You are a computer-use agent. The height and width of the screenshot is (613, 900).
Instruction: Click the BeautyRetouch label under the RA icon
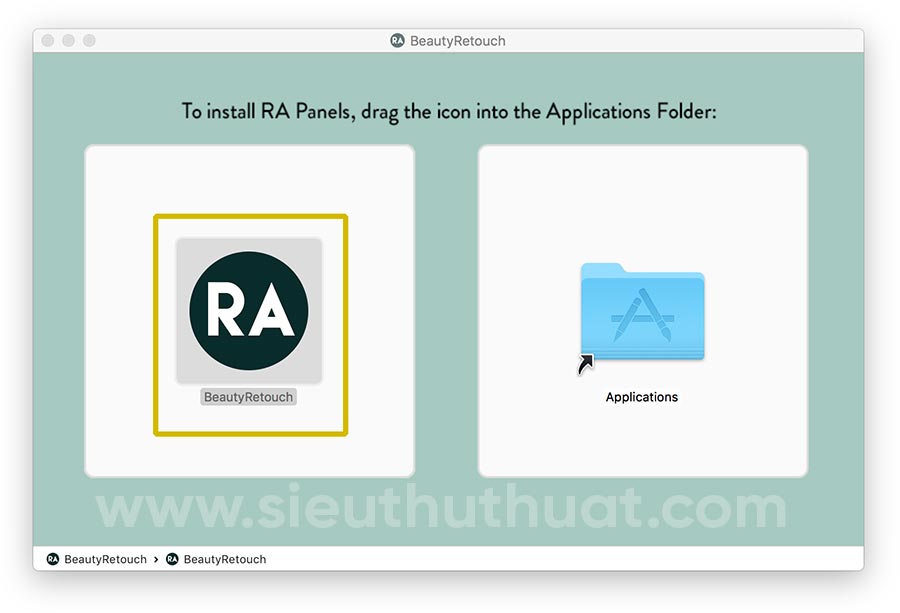coord(248,397)
